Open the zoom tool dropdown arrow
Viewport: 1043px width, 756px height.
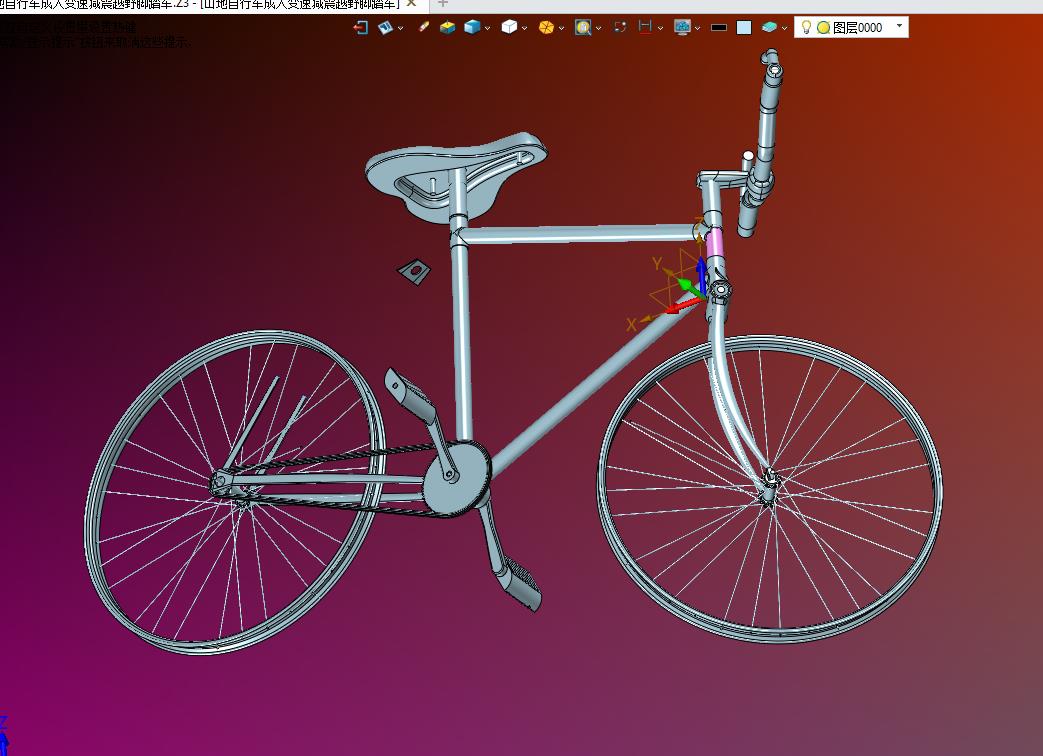click(599, 28)
